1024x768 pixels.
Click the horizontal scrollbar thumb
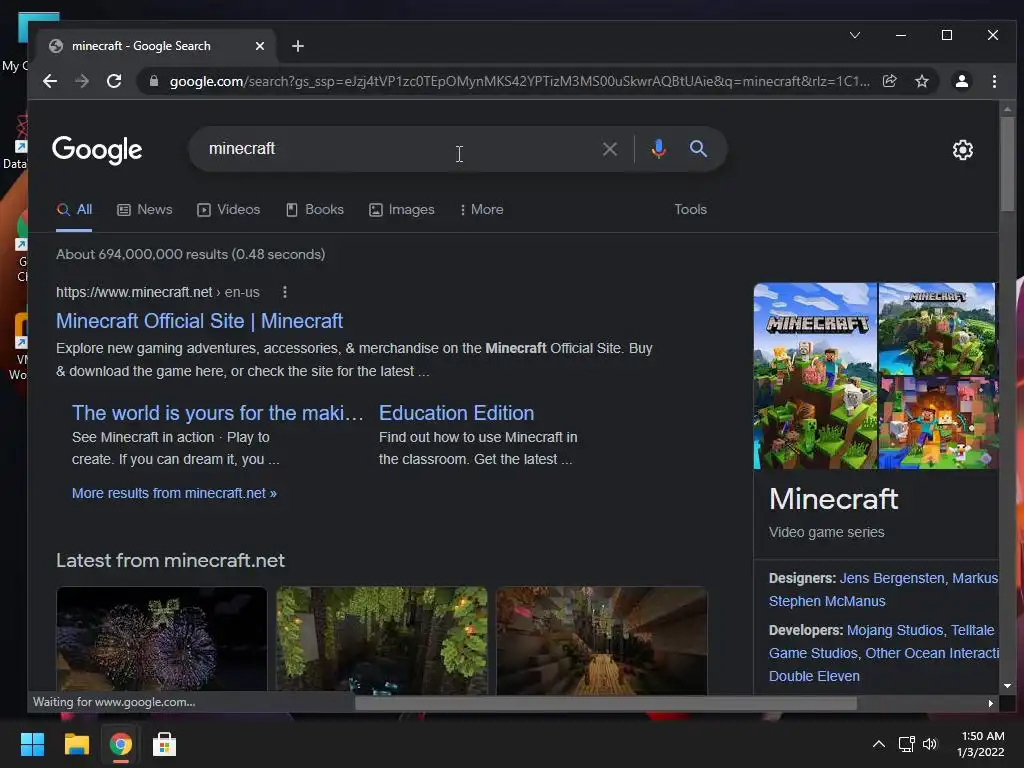pos(605,703)
